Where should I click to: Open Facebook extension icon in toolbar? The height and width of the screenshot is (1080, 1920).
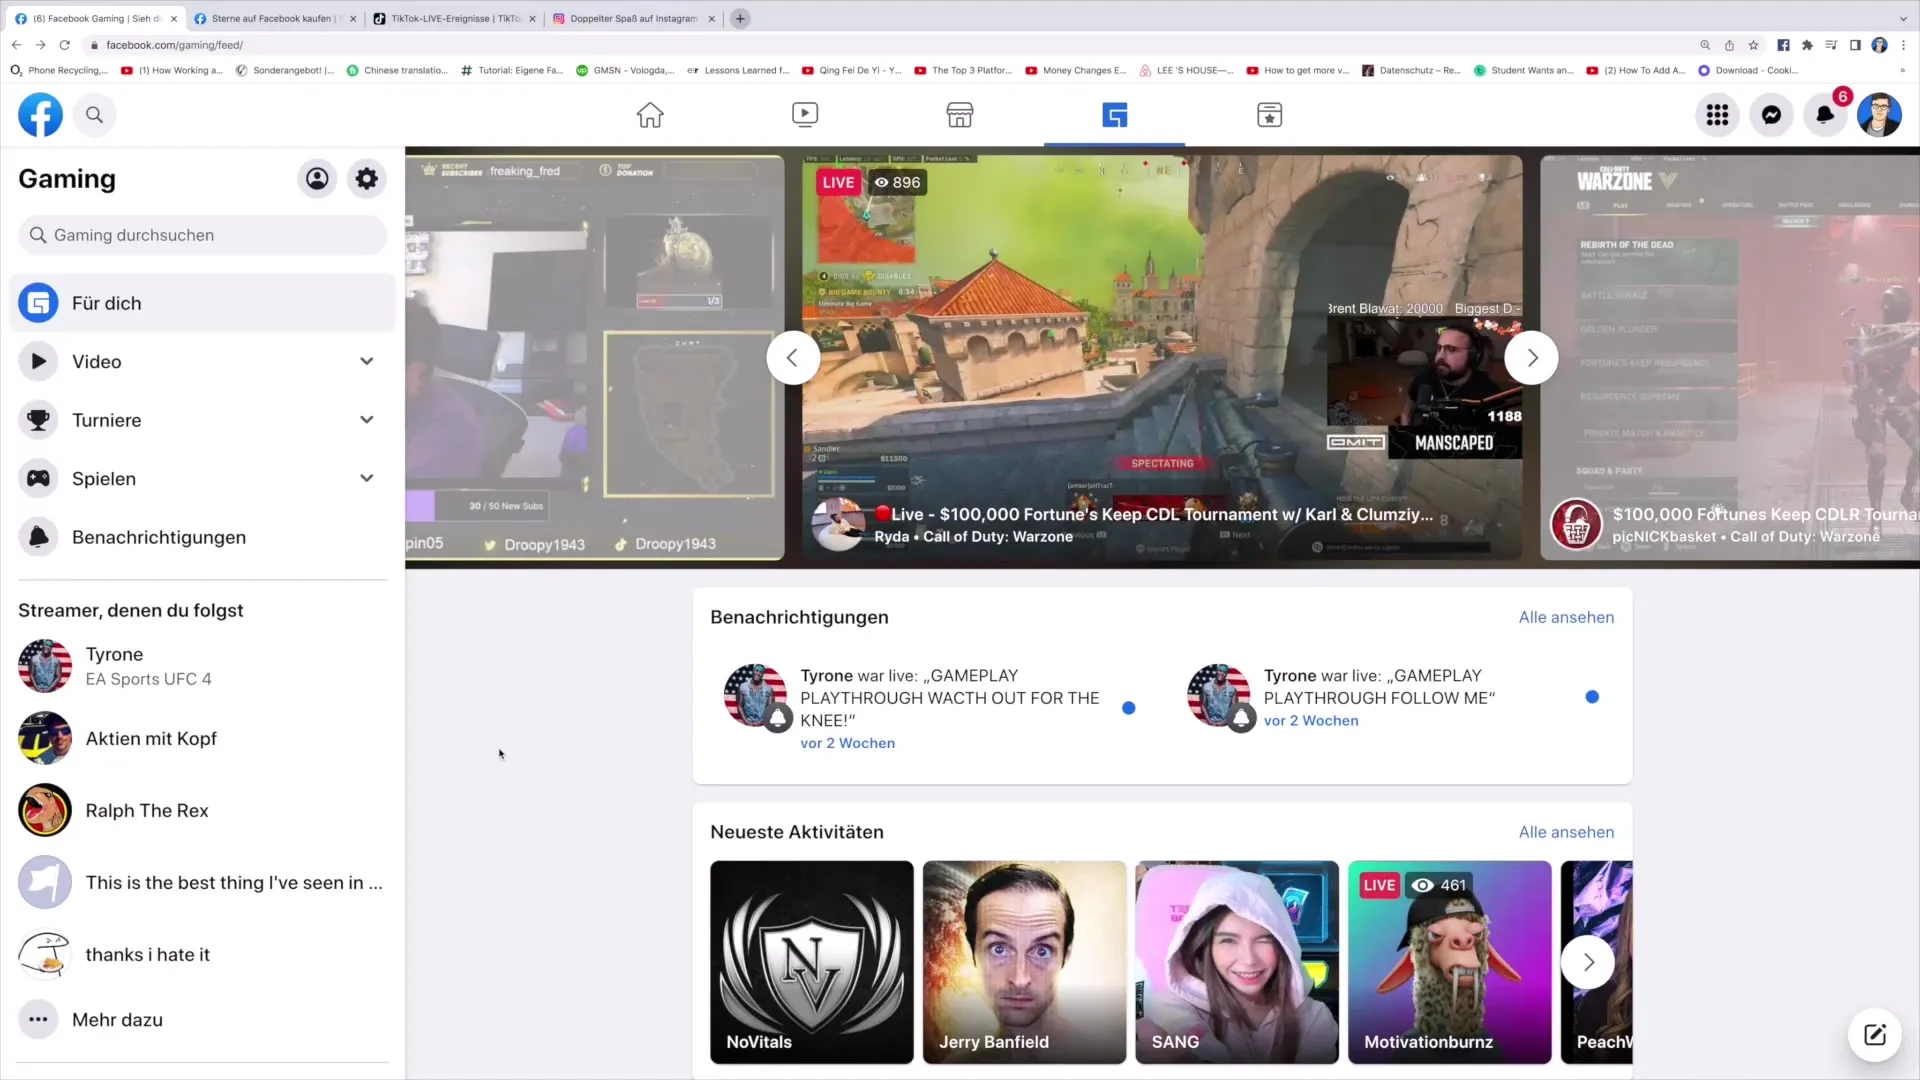tap(1783, 45)
